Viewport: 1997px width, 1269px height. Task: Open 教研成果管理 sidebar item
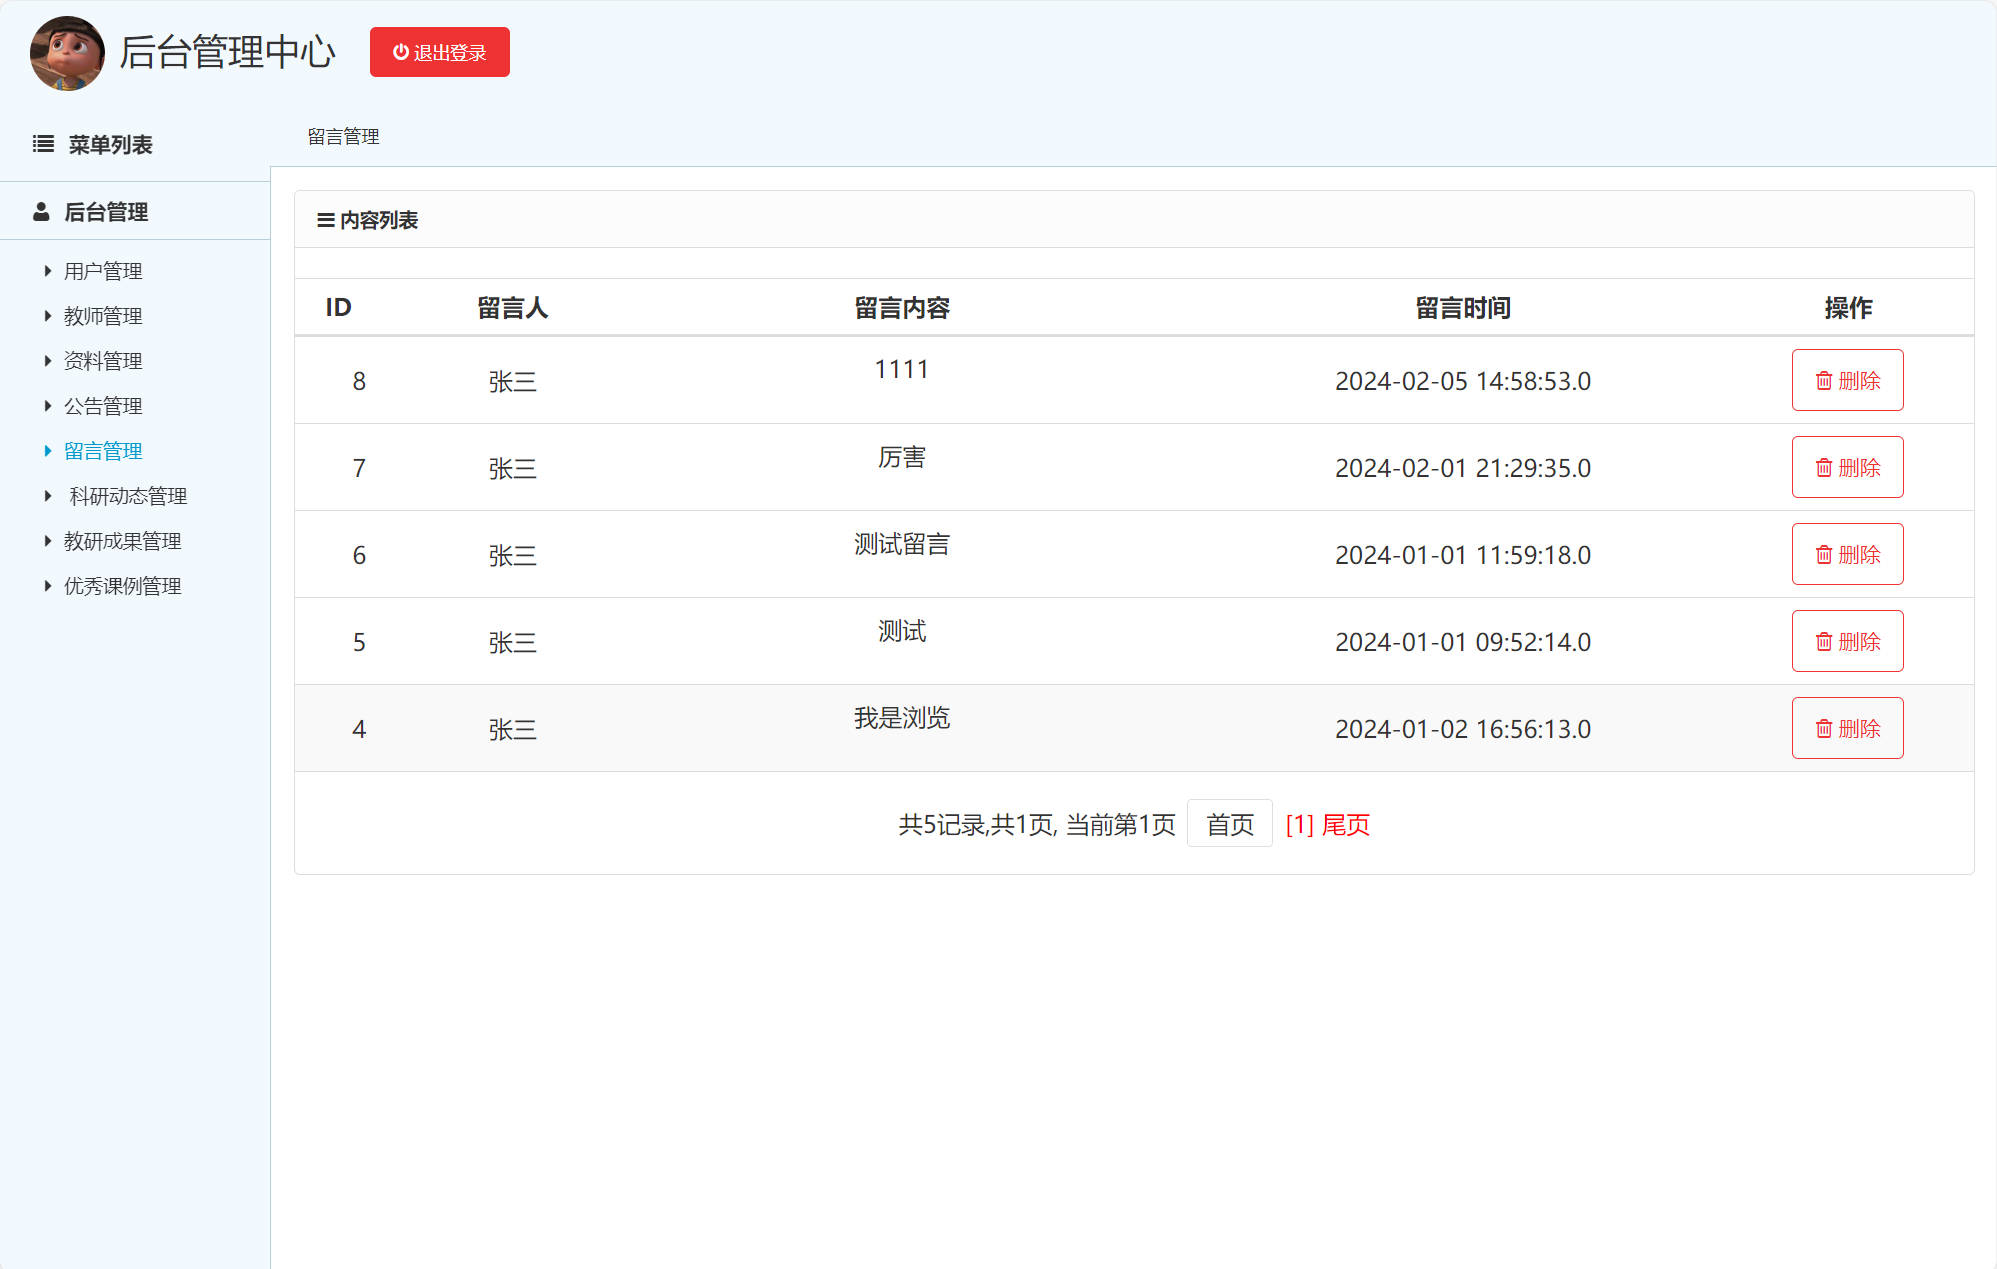pos(122,541)
